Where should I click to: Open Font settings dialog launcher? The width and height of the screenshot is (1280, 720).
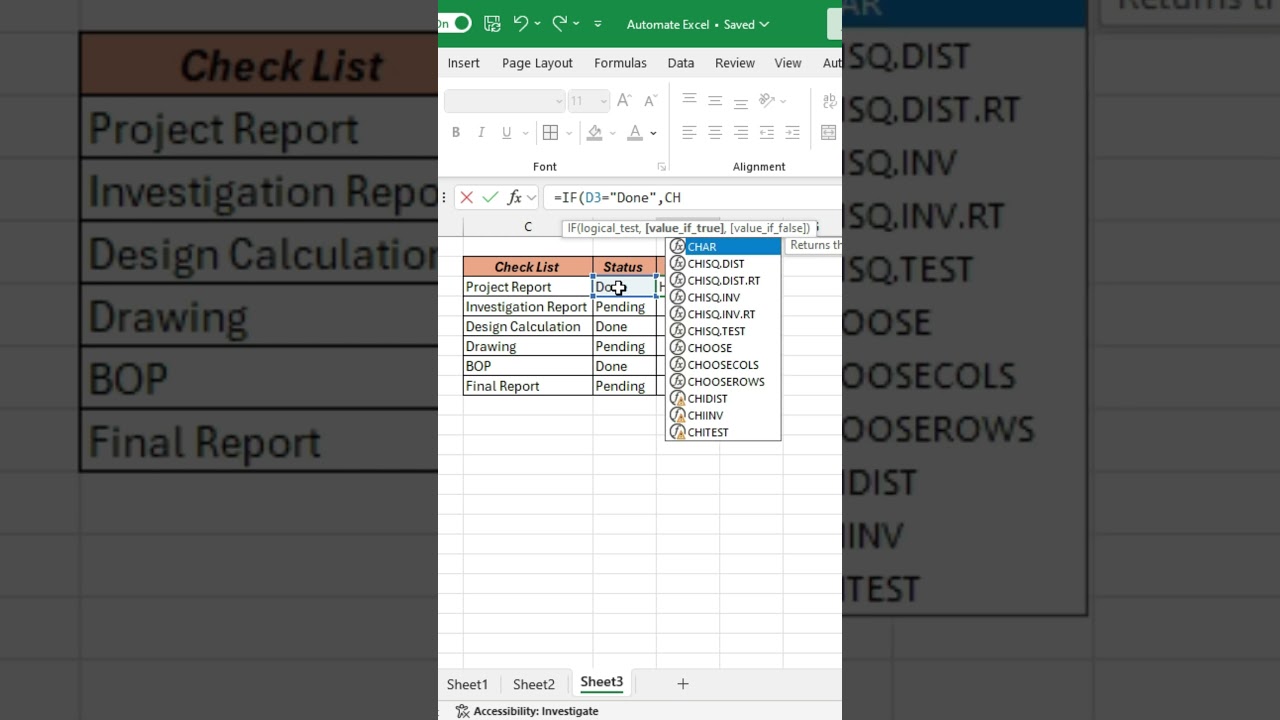pyautogui.click(x=661, y=167)
